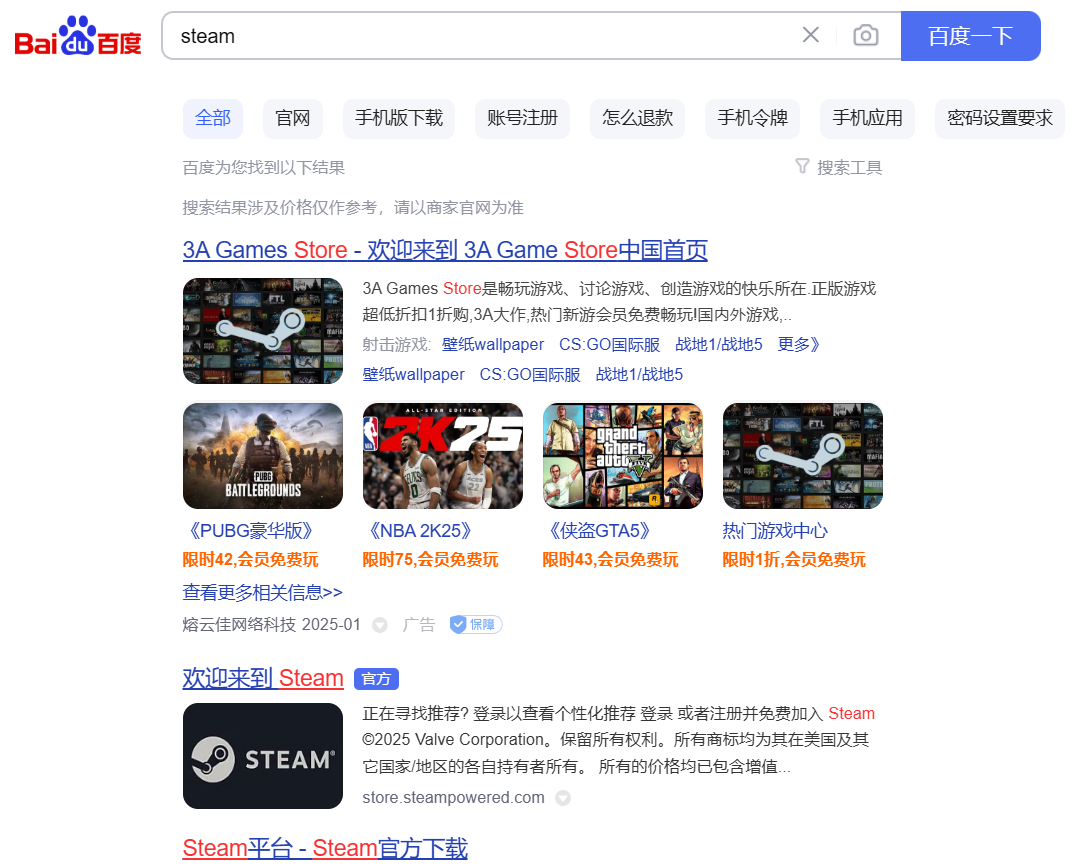Click 限时42,会员免费玩 promo text
Screen dimensions: 1071x866
tap(251, 559)
